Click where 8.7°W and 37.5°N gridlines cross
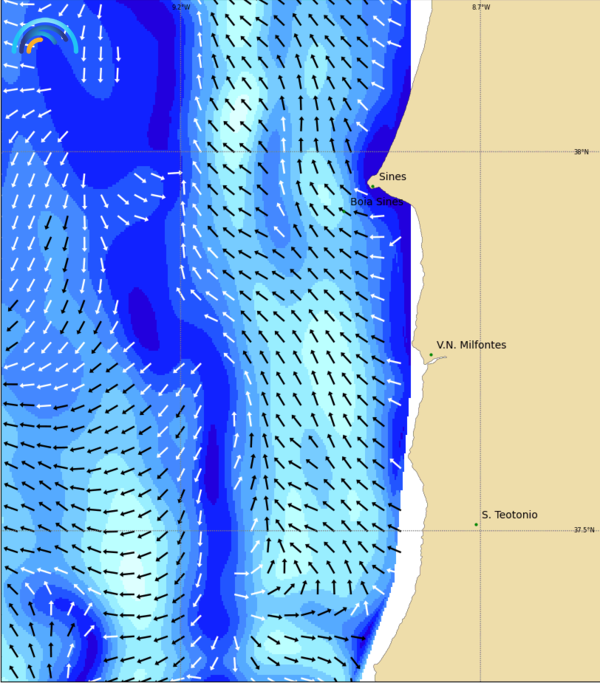Viewport: 600px width, 683px height. (480, 531)
